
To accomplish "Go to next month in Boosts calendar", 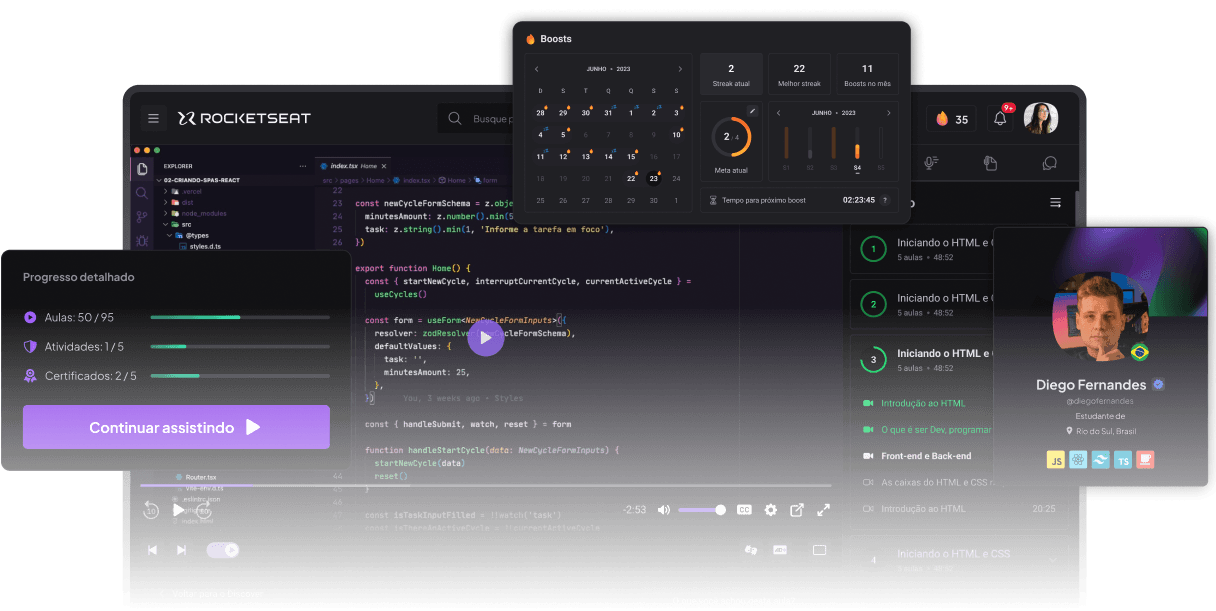I will 680,69.
